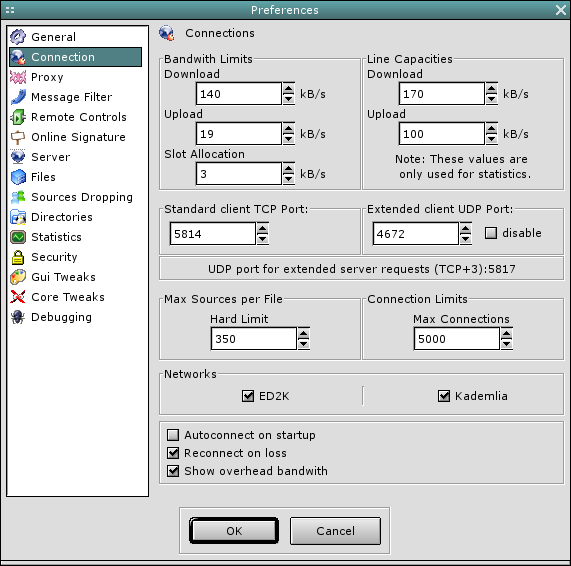Open the Proxy preferences icon
Viewport: 571px width, 566px height.
18,77
